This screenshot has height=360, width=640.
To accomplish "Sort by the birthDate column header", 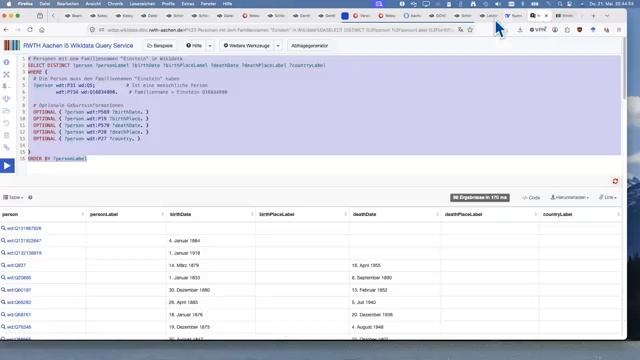I will tap(211, 214).
